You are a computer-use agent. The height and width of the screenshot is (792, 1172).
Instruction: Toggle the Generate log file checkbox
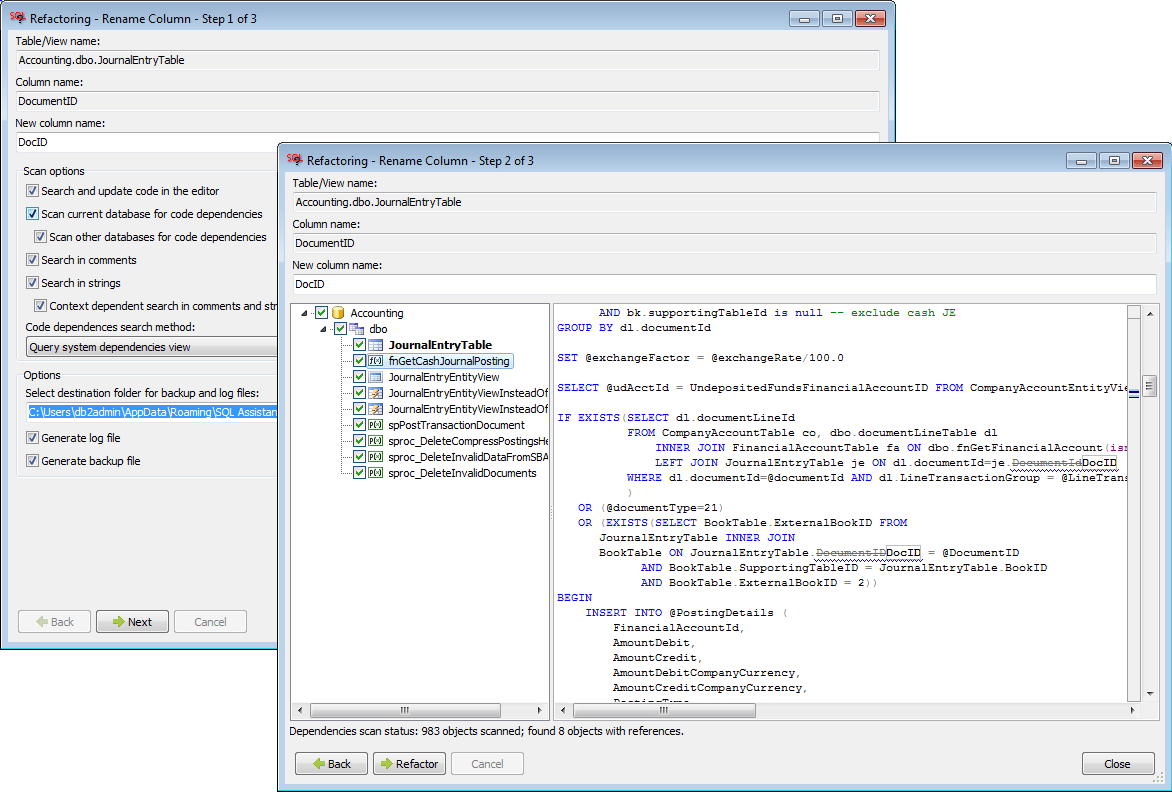click(x=33, y=438)
